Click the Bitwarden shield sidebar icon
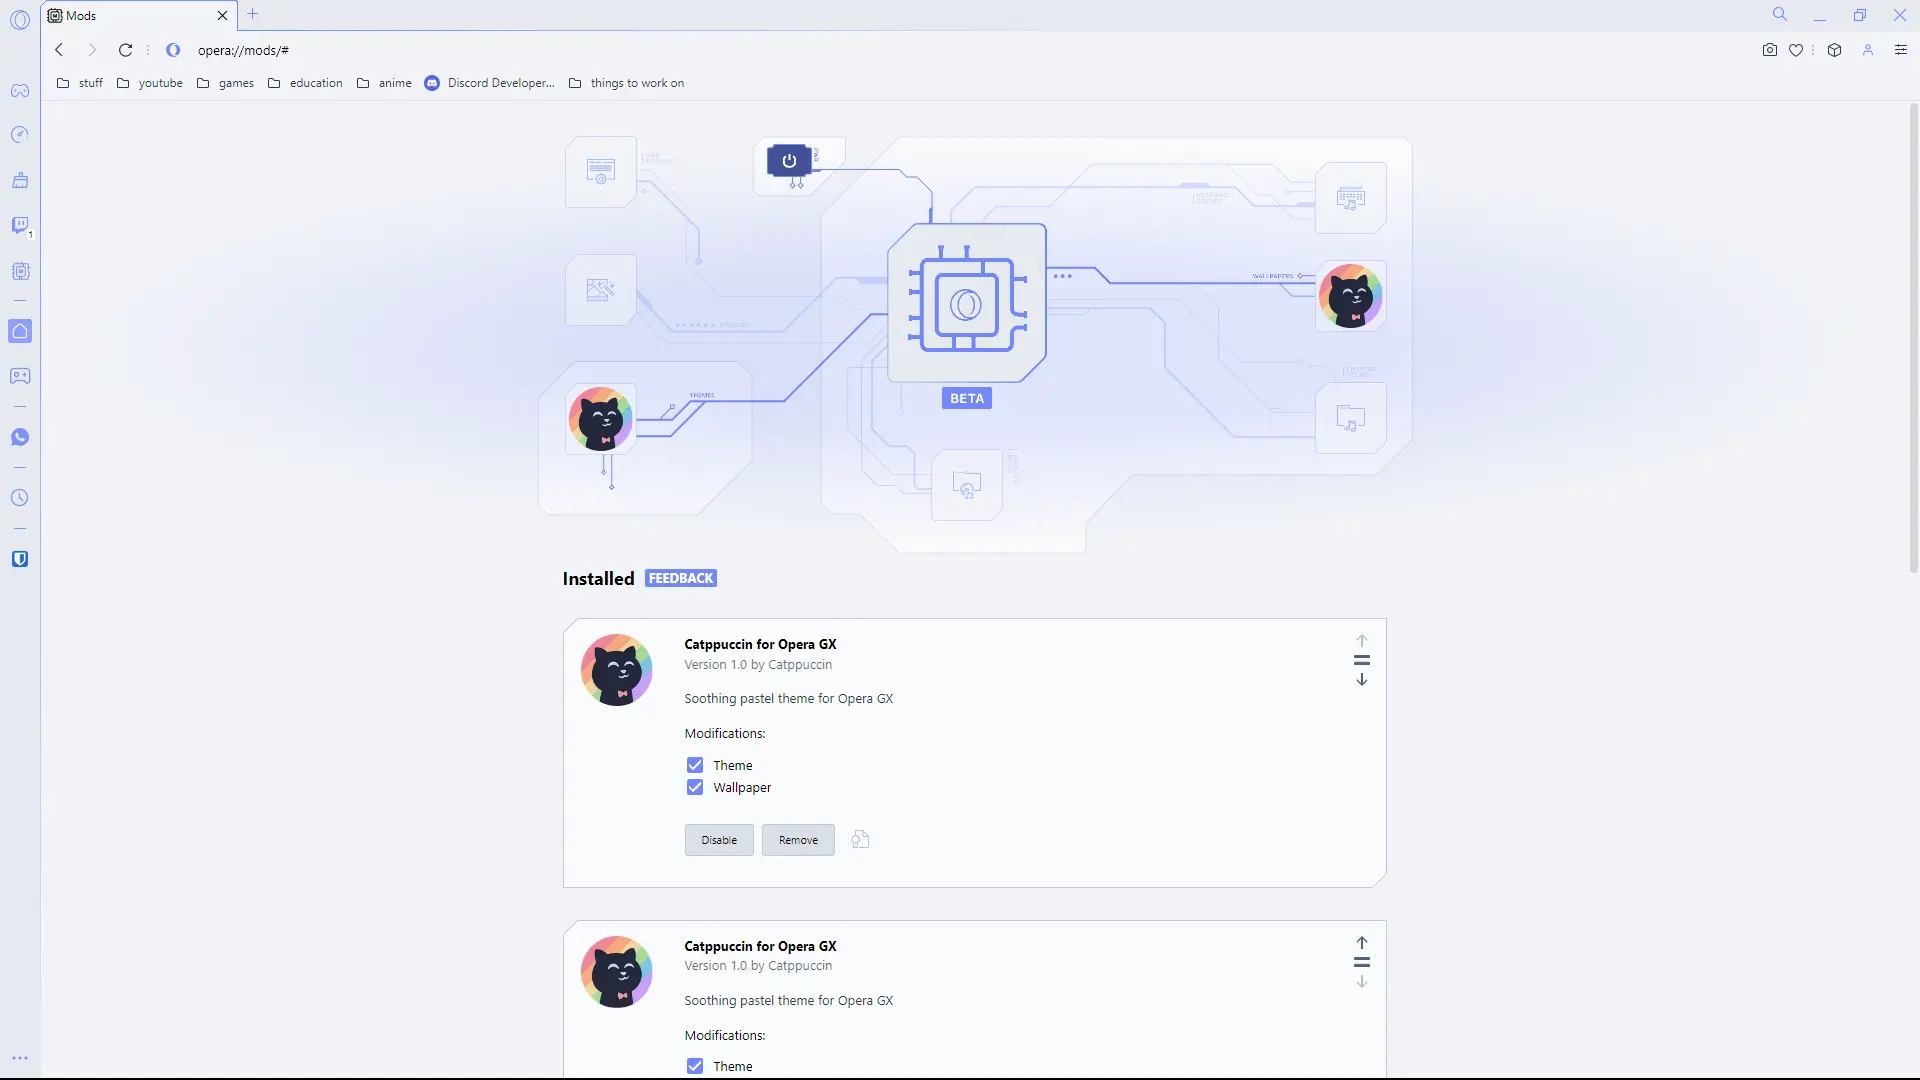1920x1080 pixels. pos(20,559)
